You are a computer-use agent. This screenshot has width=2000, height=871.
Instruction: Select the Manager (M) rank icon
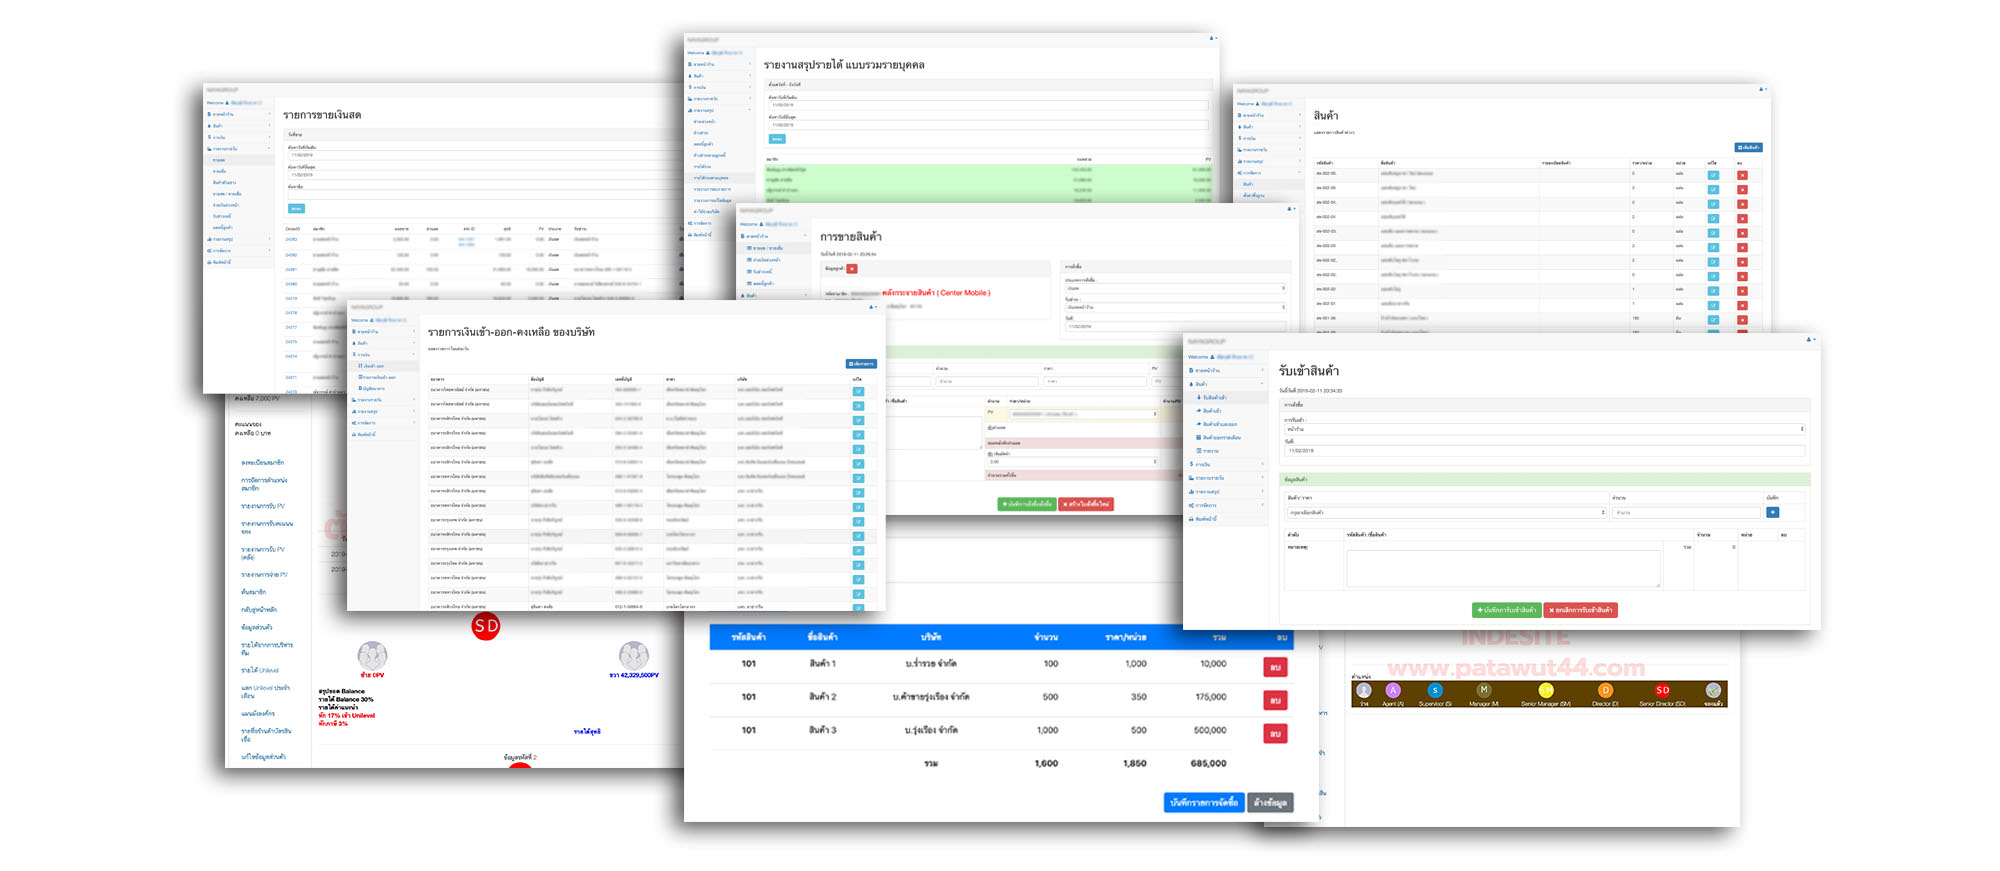click(x=1484, y=690)
